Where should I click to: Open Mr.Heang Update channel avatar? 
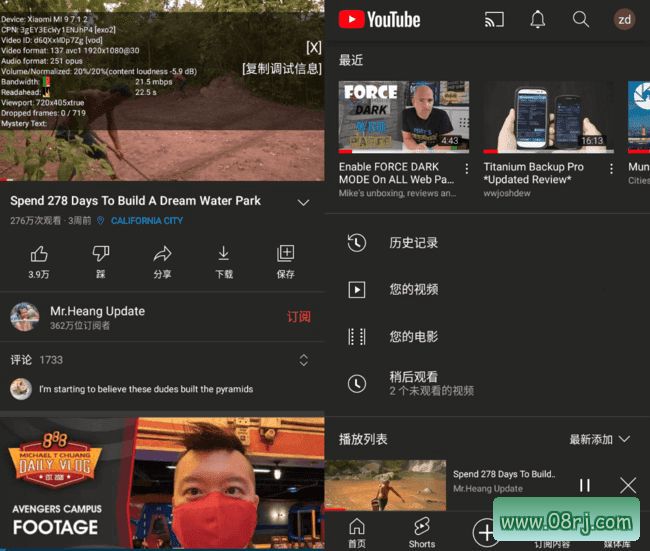(25, 317)
